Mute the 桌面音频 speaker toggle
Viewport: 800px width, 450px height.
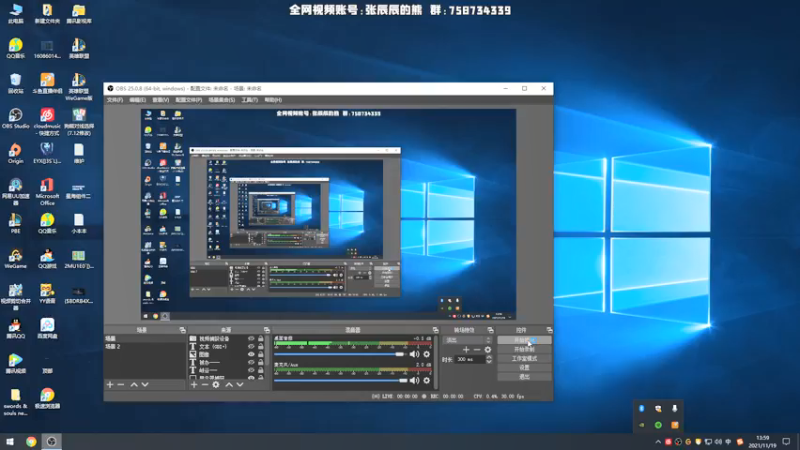point(414,354)
